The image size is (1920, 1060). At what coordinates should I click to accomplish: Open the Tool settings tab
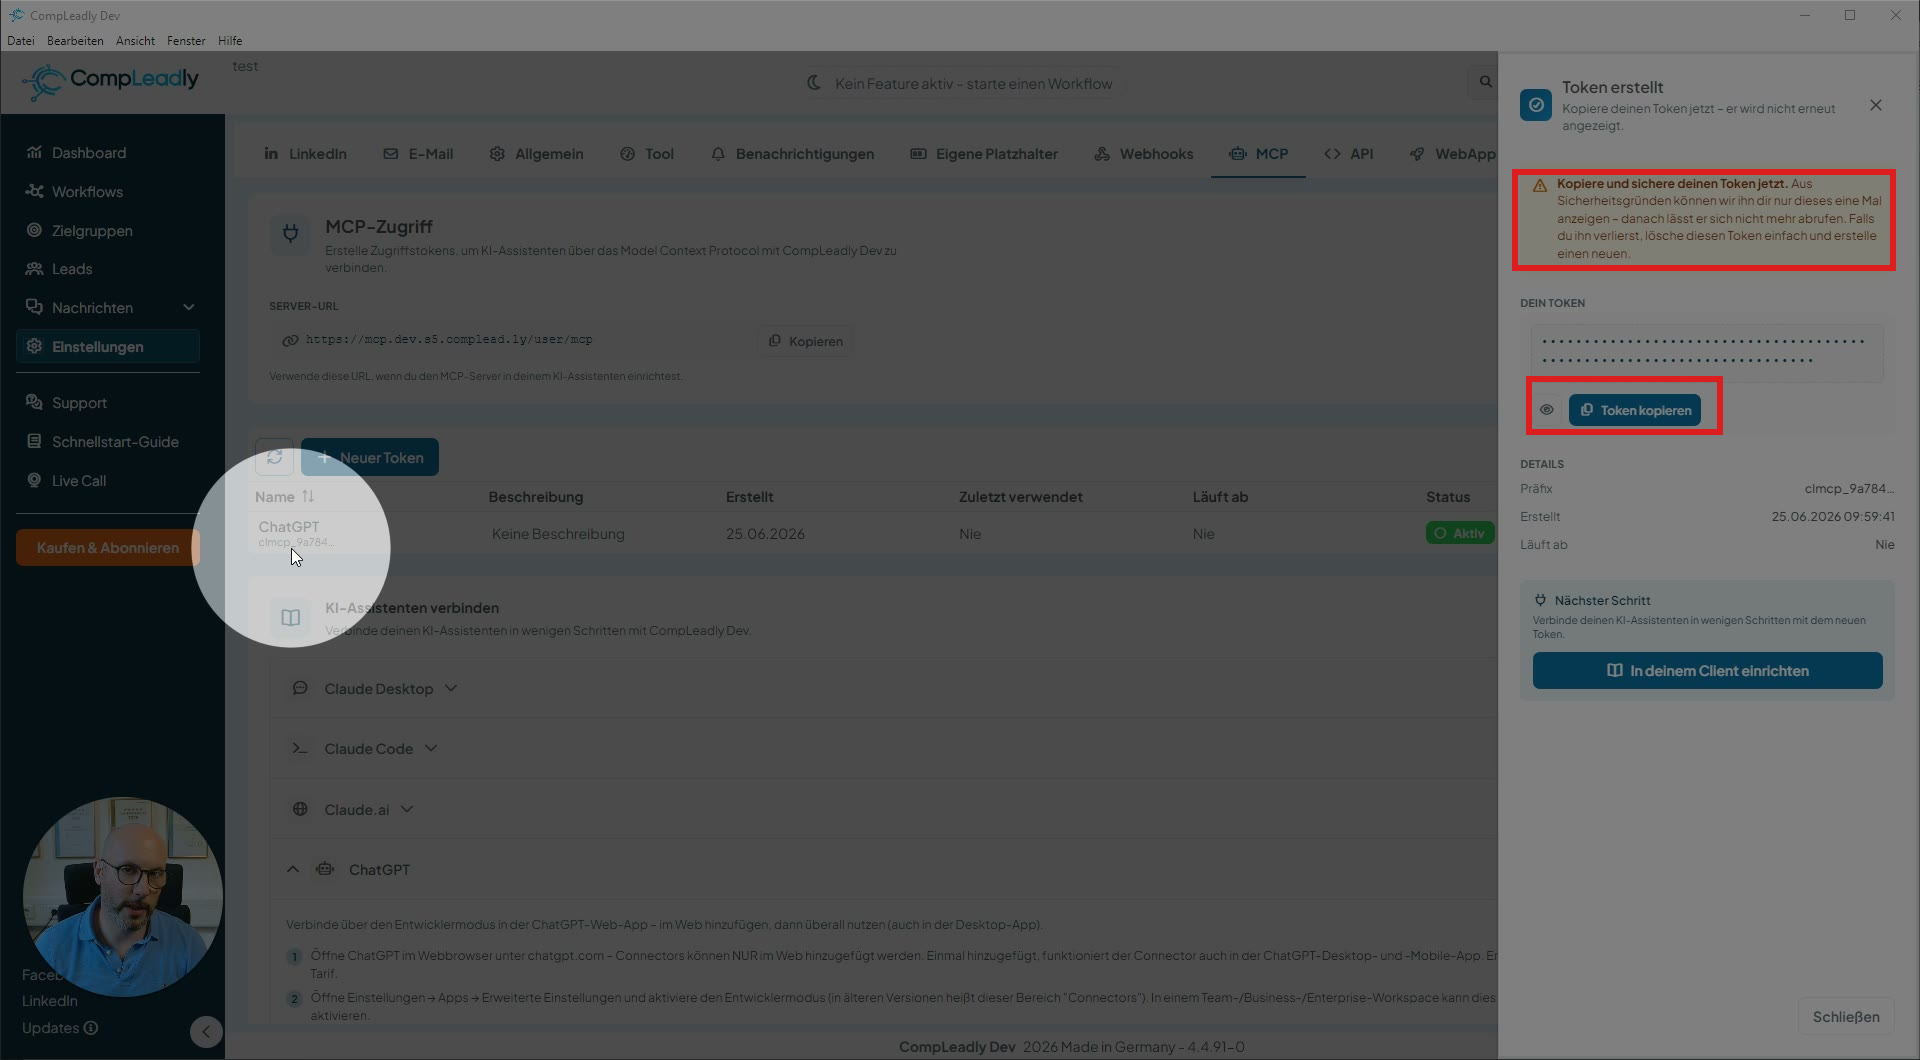647,154
